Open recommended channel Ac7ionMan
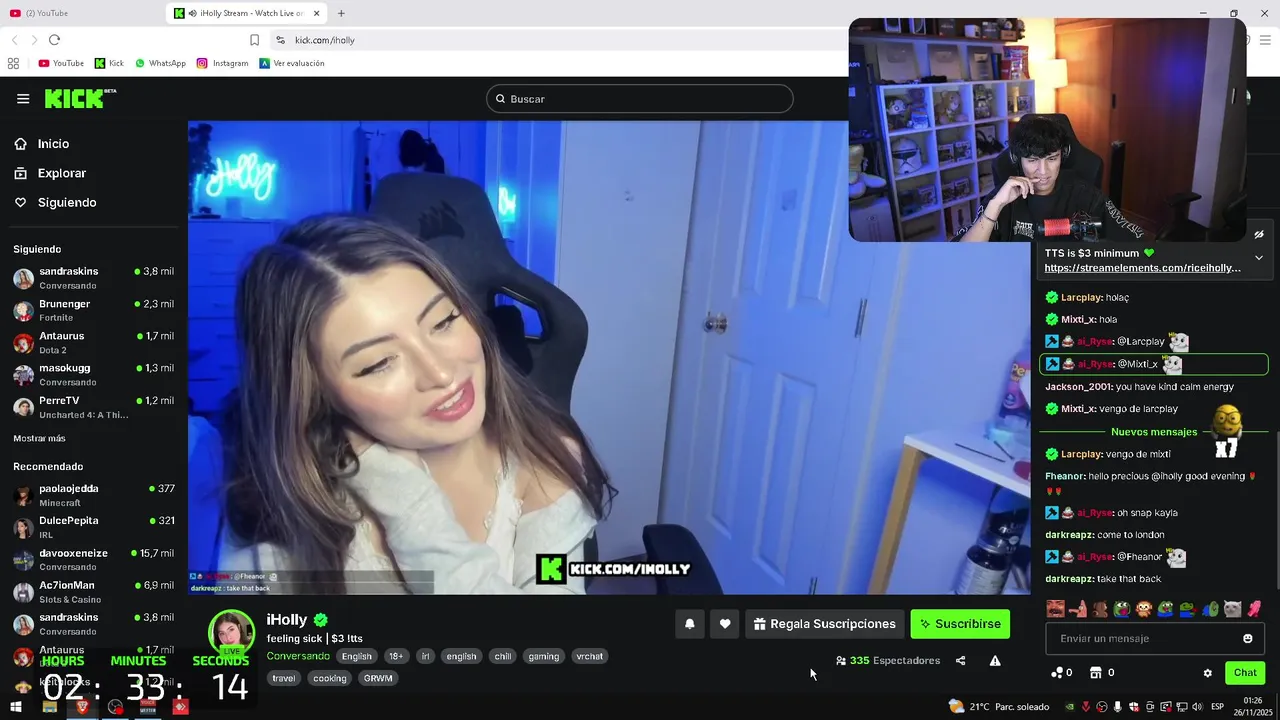Screen dimensions: 1280x720 94,592
